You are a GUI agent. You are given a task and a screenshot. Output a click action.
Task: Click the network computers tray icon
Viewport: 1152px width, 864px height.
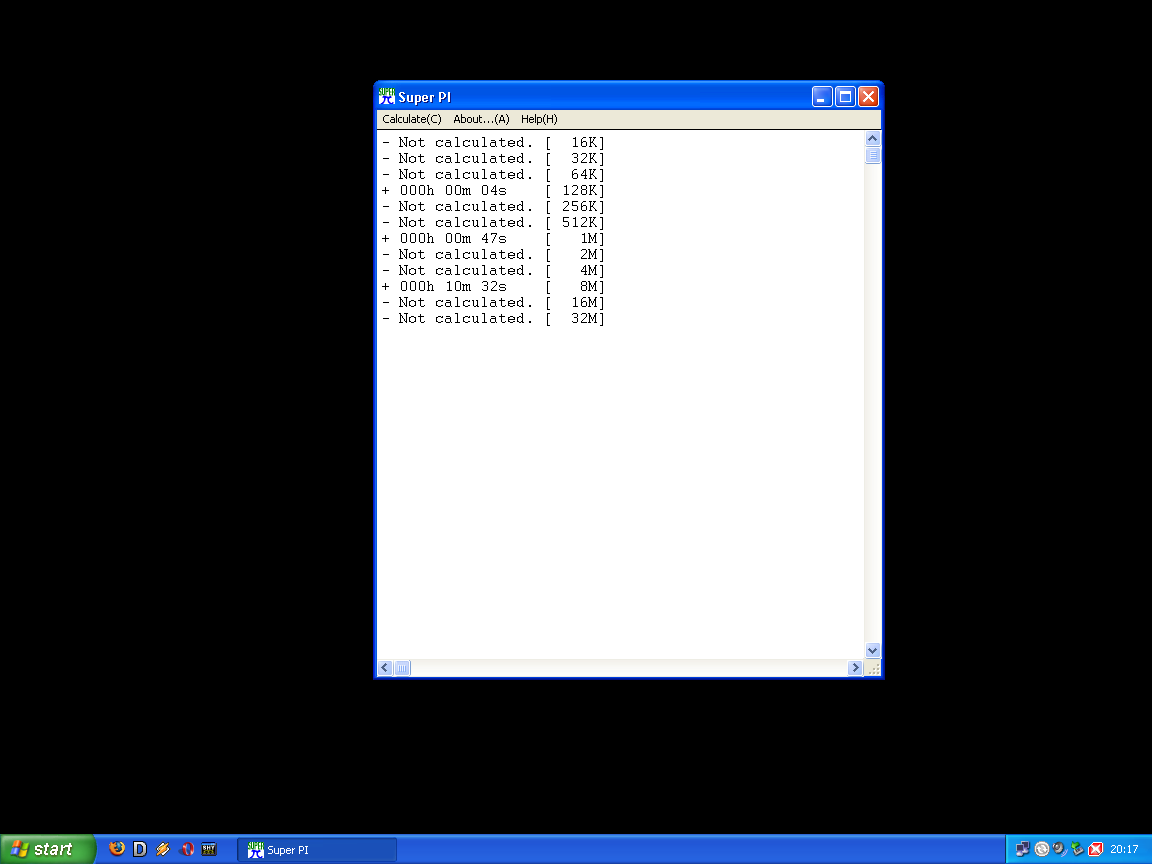1023,849
